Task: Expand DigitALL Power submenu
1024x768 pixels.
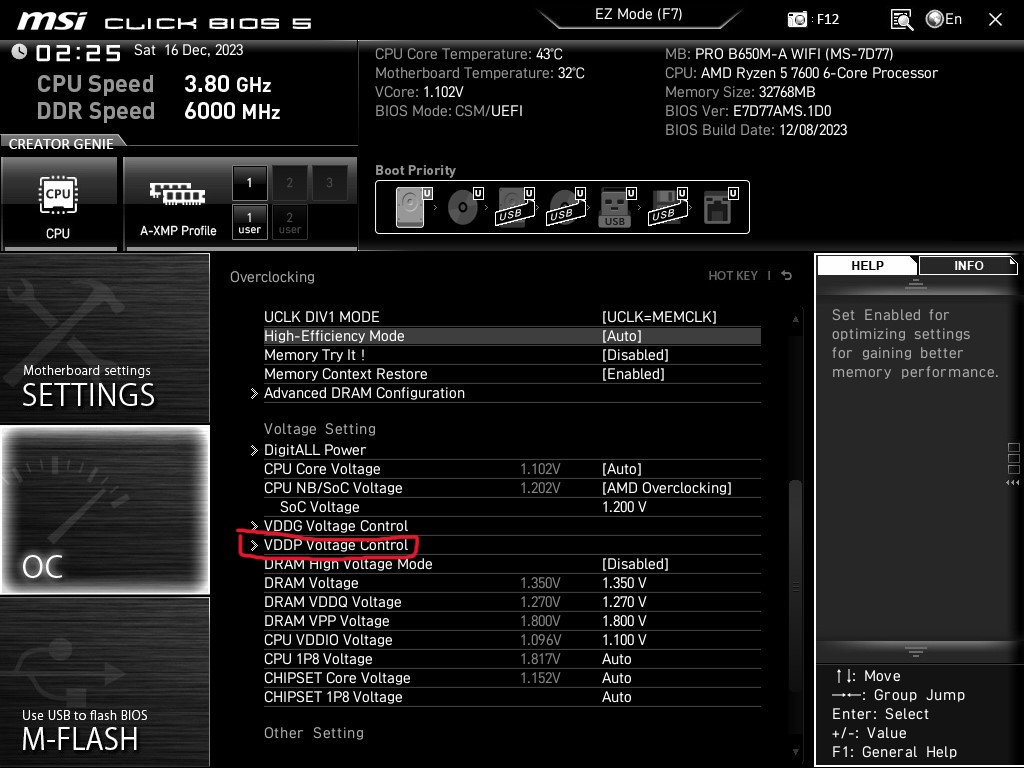Action: coord(315,450)
